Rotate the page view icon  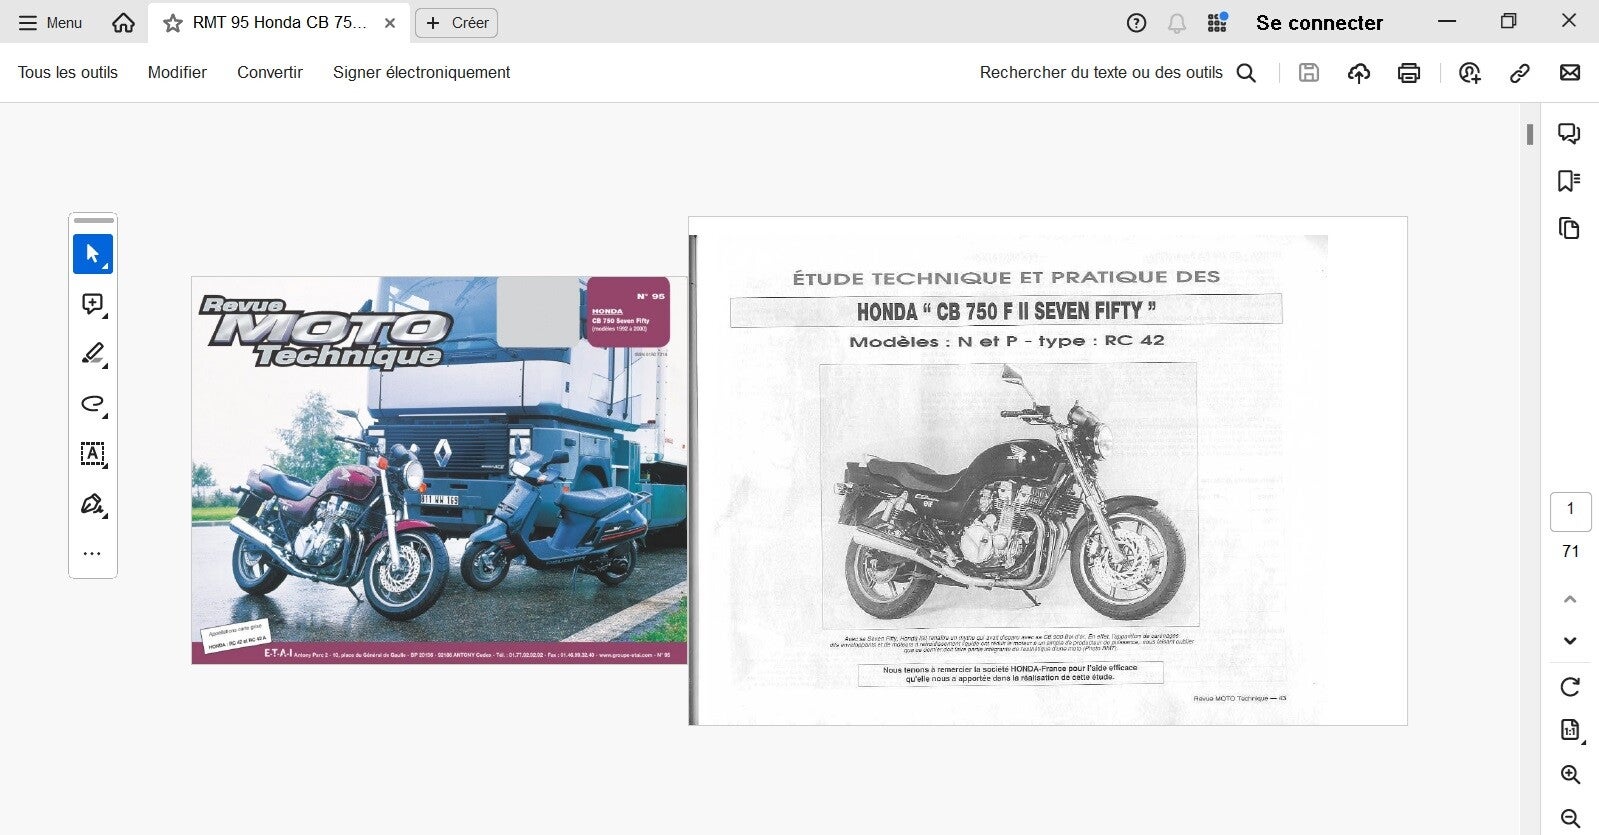1570,687
